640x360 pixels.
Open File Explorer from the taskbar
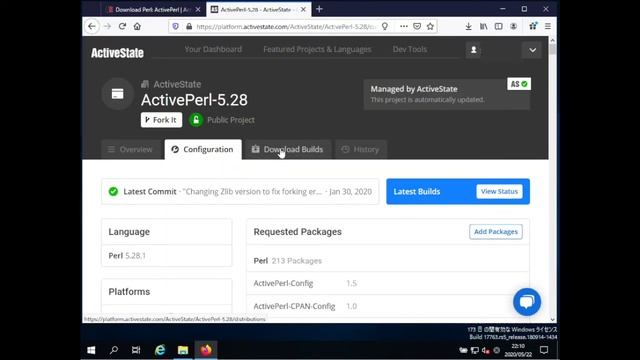point(182,350)
